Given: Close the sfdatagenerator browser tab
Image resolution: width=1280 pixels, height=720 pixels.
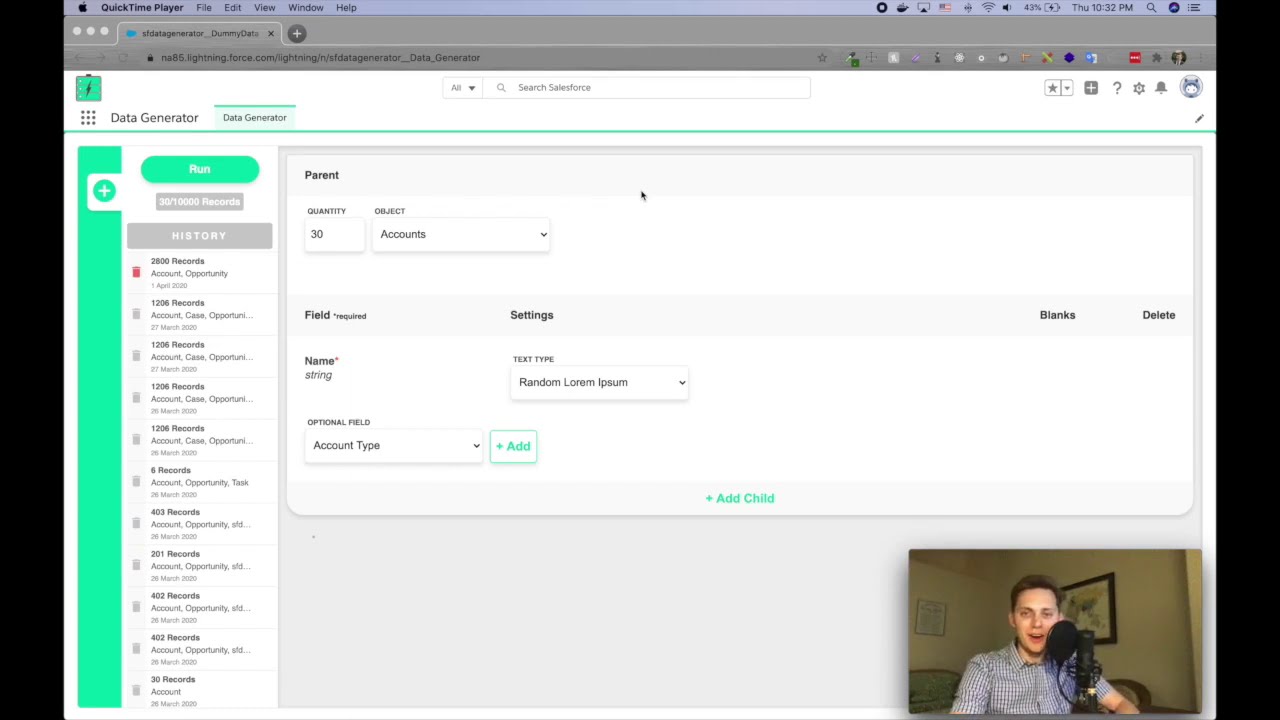Looking at the screenshot, I should click(x=270, y=34).
